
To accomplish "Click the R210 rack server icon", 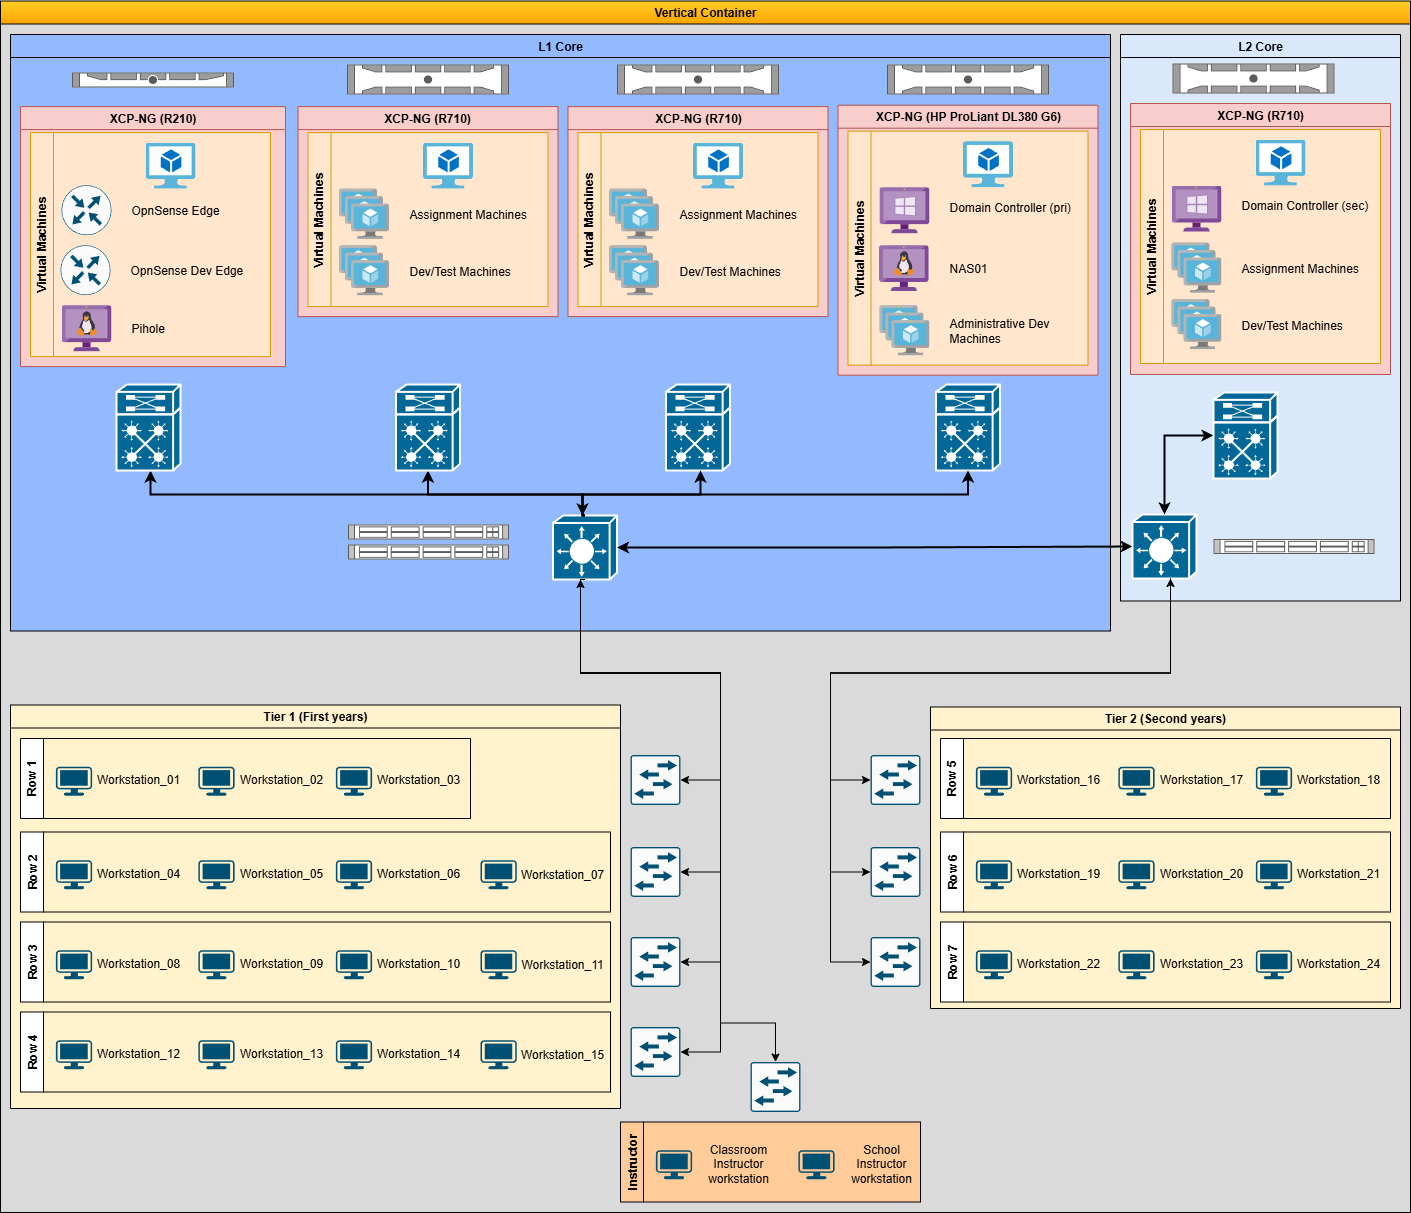I will click(x=153, y=79).
